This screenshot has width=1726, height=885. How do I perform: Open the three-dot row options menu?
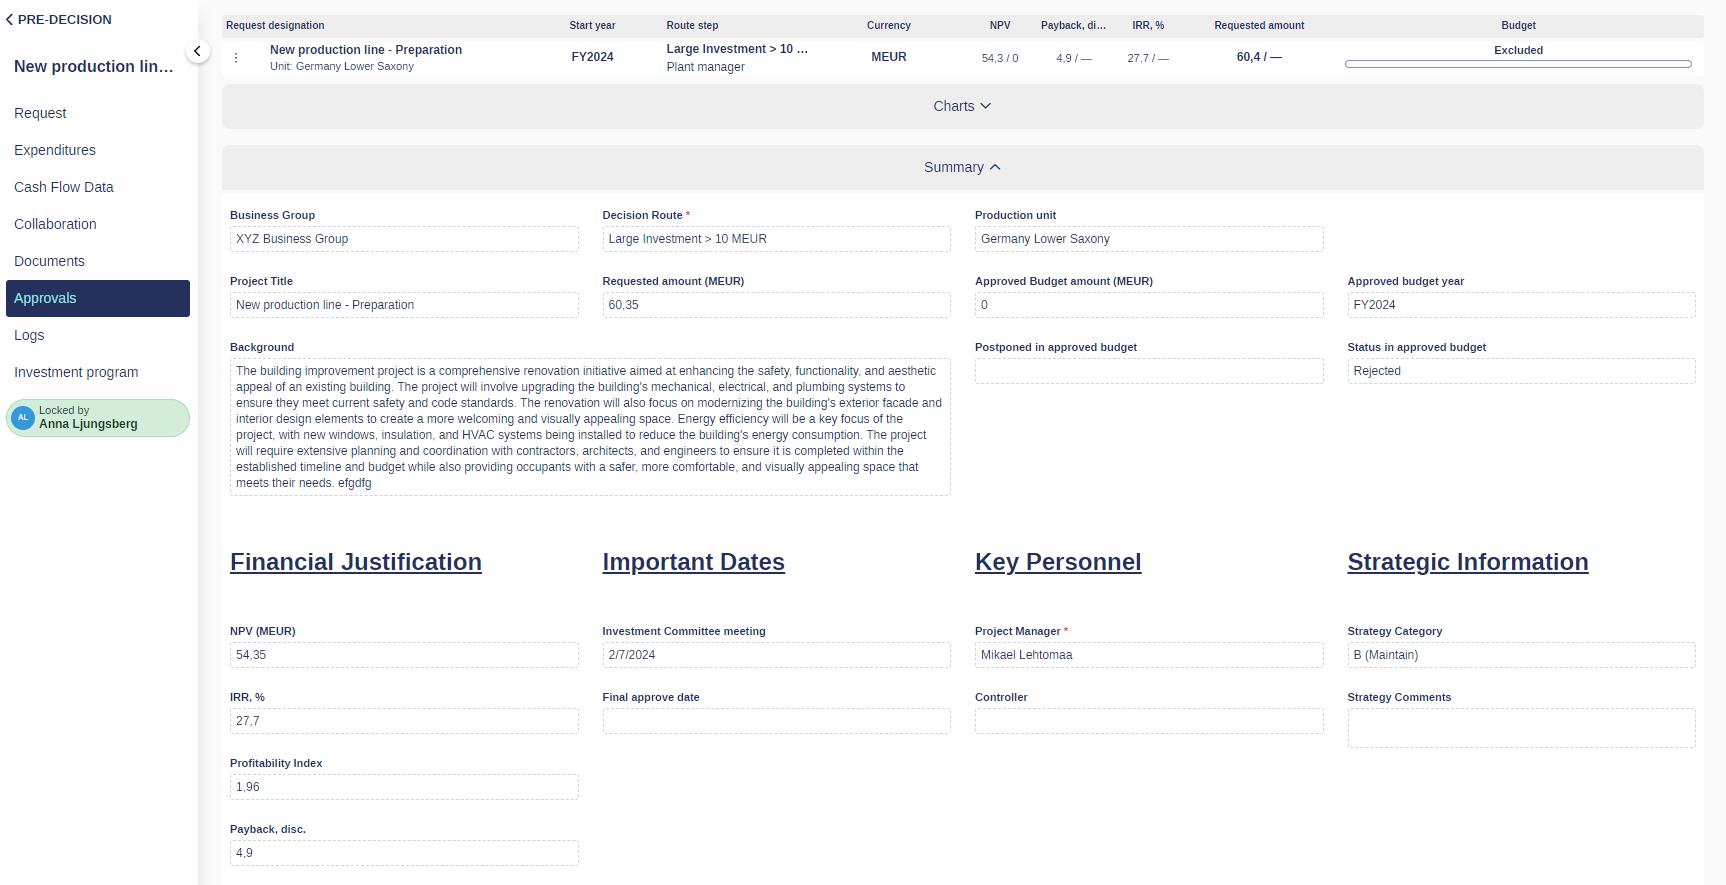pyautogui.click(x=236, y=58)
